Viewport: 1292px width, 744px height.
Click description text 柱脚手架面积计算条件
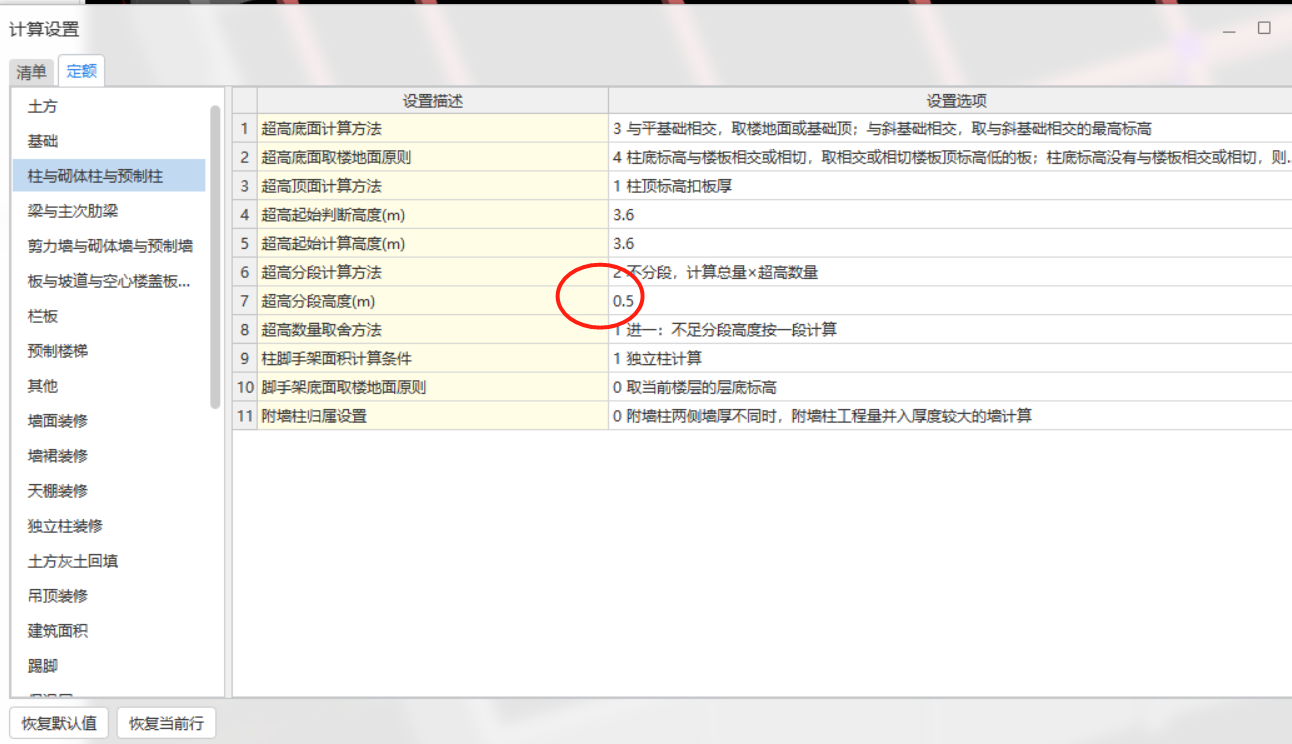[x=336, y=358]
